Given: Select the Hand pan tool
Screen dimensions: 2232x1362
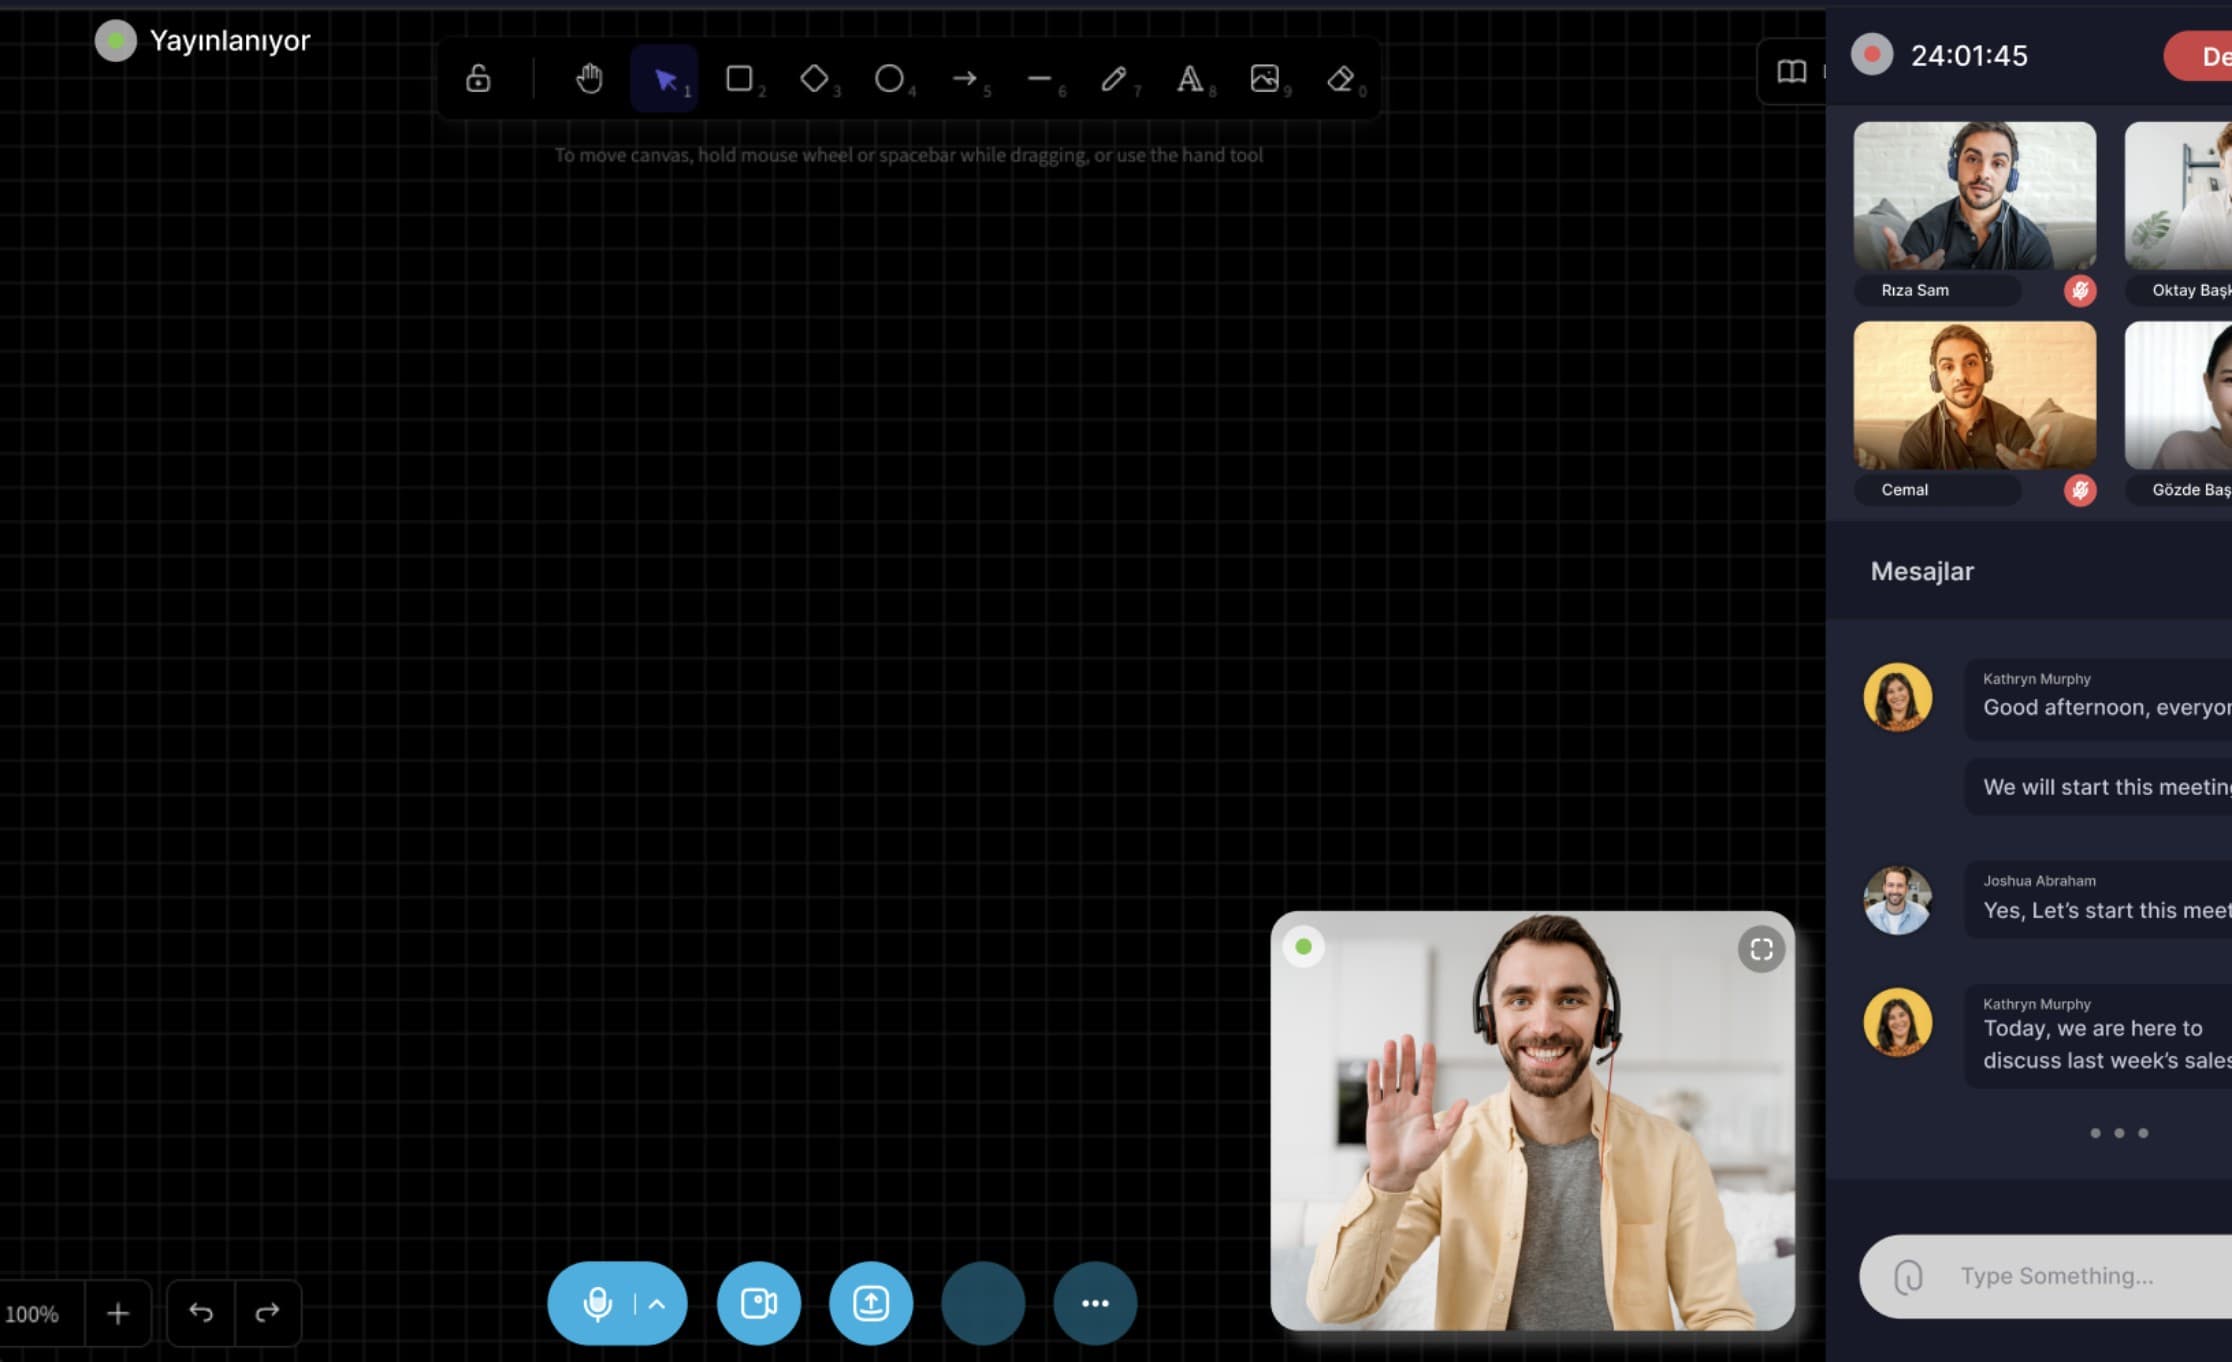Looking at the screenshot, I should tap(589, 78).
